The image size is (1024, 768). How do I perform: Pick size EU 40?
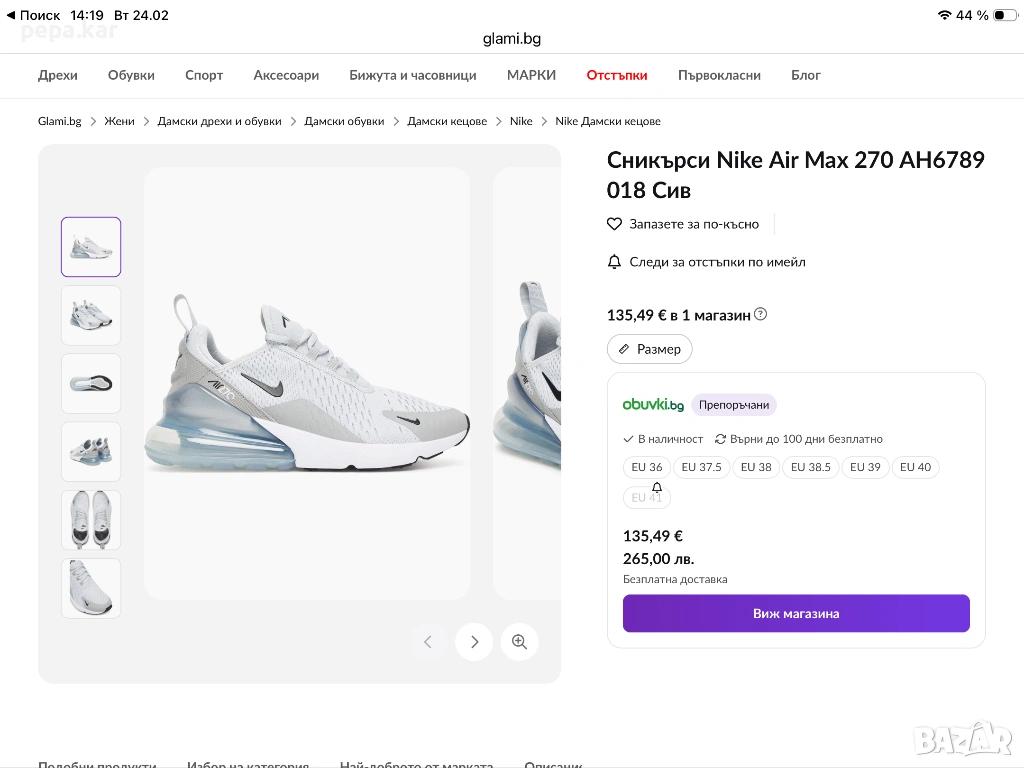pyautogui.click(x=915, y=467)
